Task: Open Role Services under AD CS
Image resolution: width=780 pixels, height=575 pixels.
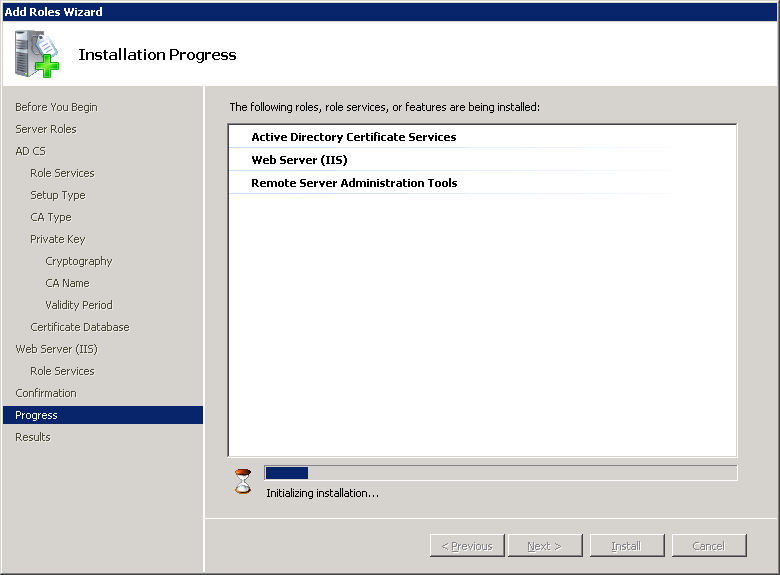Action: pyautogui.click(x=62, y=173)
